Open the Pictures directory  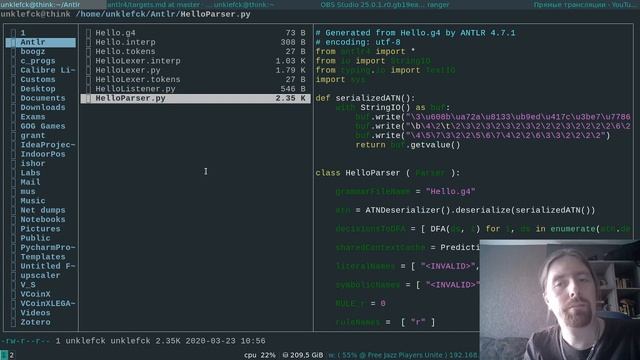click(40, 229)
